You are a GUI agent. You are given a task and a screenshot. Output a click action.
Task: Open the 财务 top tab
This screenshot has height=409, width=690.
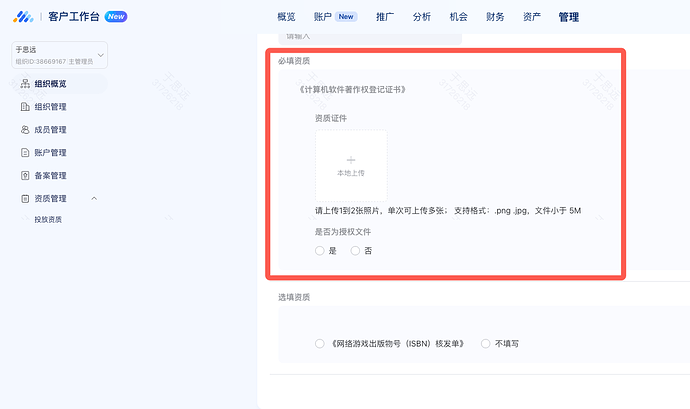pyautogui.click(x=495, y=17)
